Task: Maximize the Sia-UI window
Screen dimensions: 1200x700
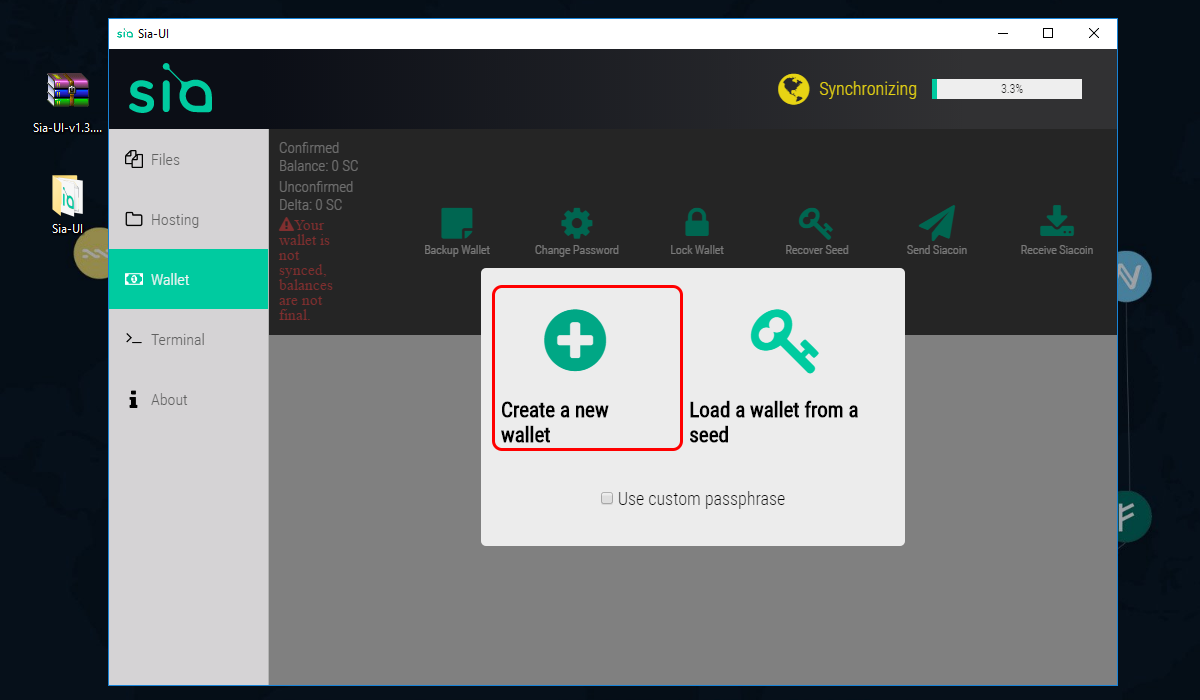Action: point(1048,33)
